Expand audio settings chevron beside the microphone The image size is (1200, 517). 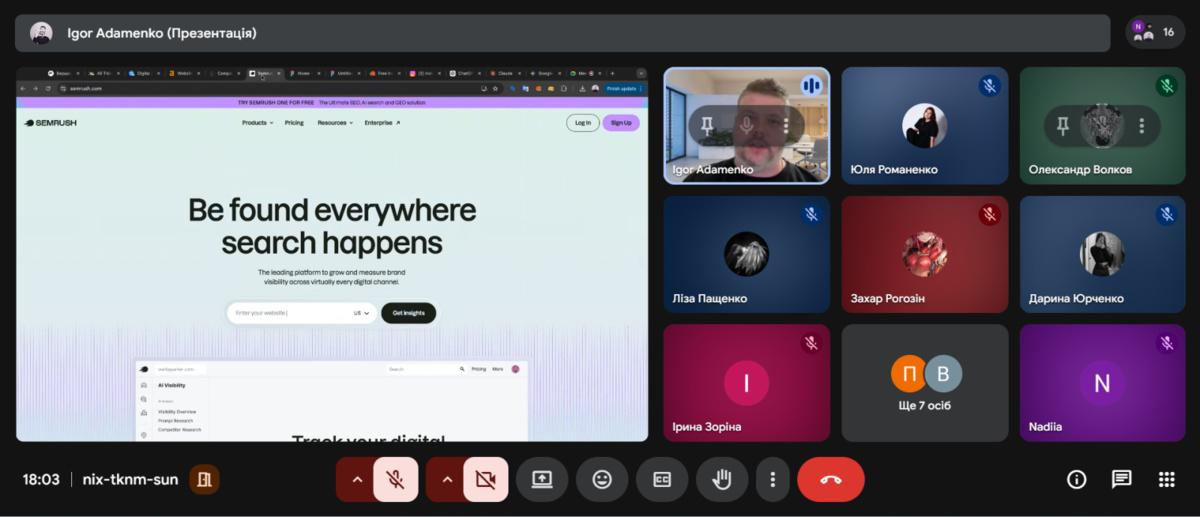pos(356,479)
